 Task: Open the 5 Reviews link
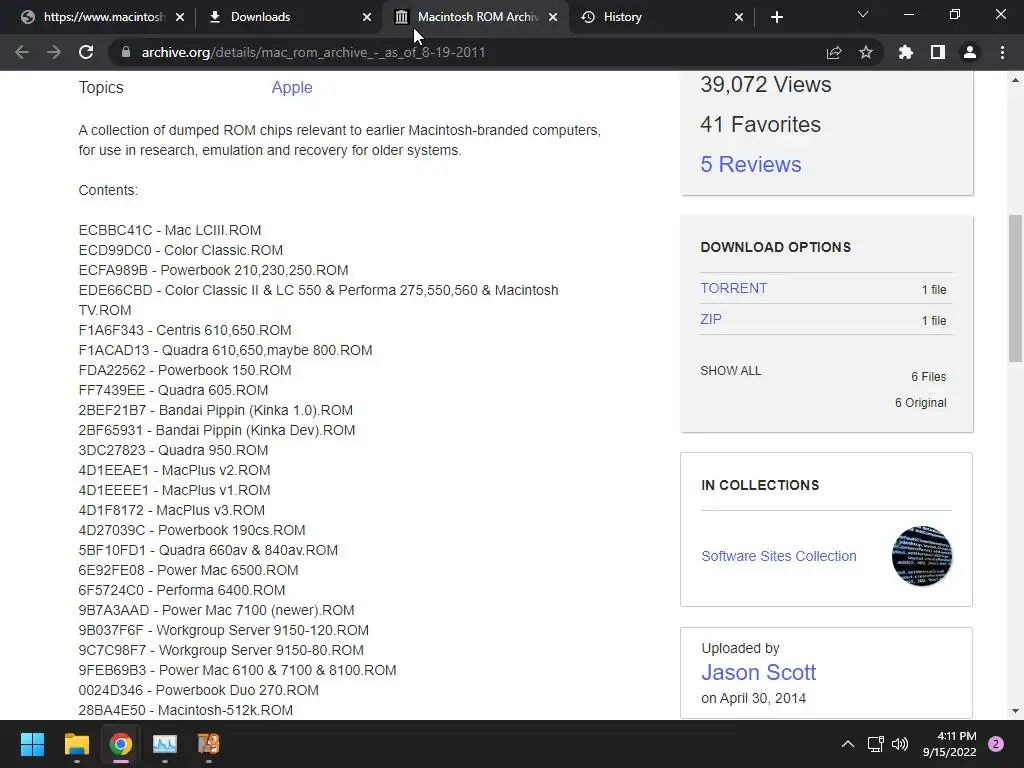[751, 165]
